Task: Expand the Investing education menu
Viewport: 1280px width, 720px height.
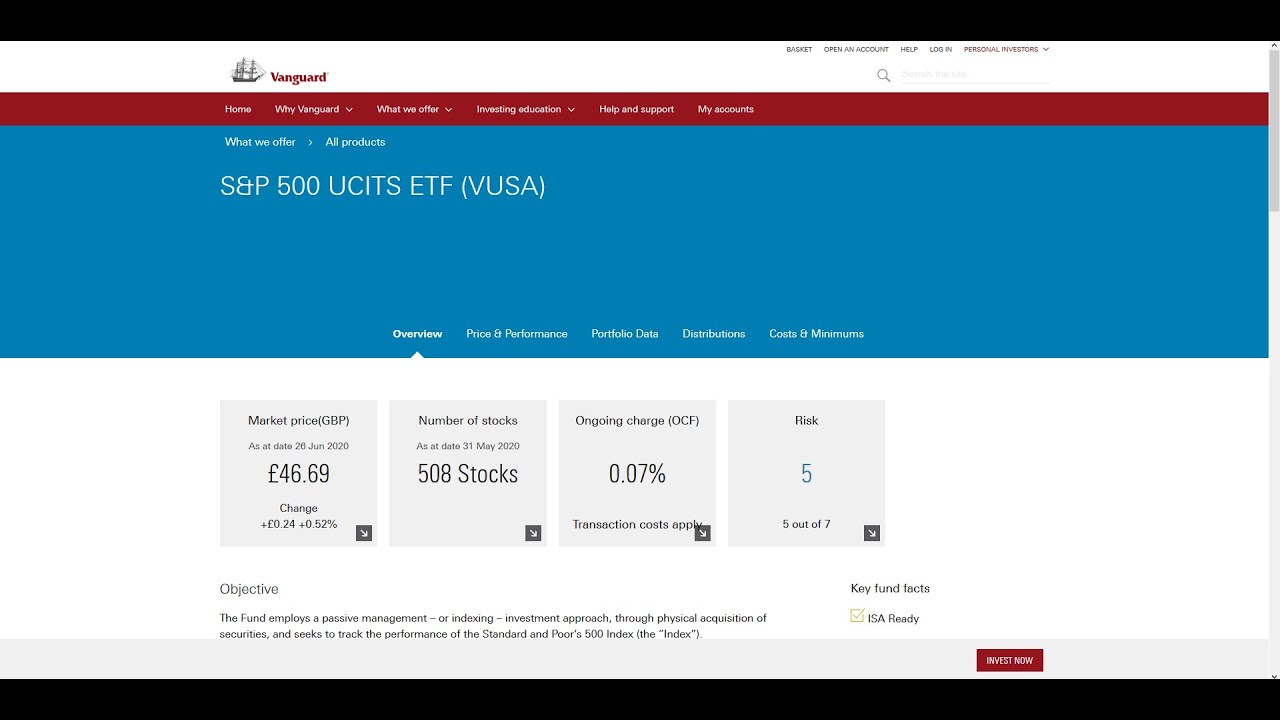Action: [x=525, y=109]
